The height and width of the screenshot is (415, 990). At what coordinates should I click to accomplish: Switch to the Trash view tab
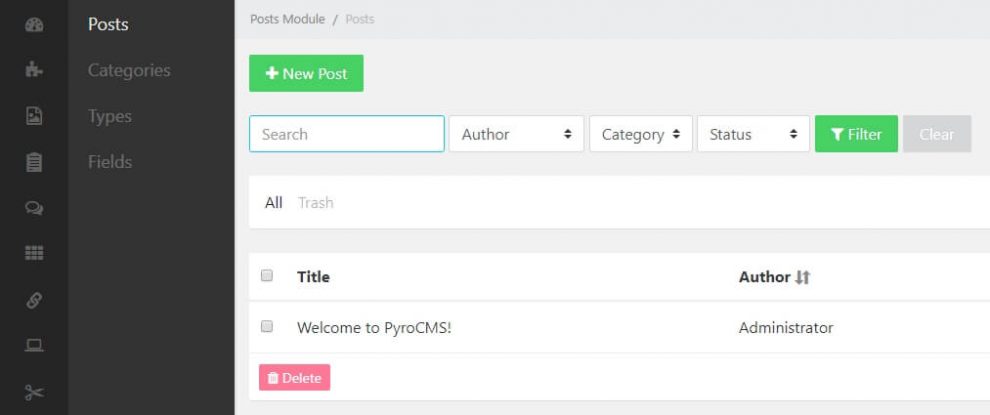[315, 203]
